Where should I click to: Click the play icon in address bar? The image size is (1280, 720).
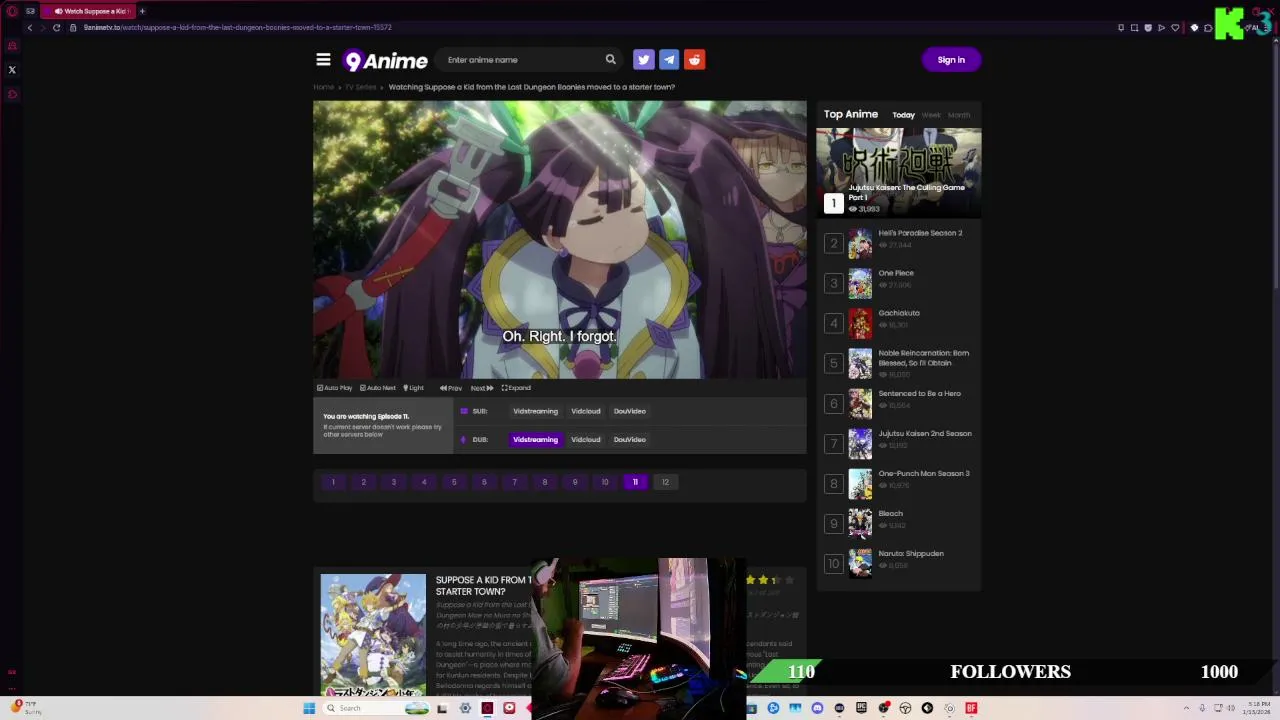click(1161, 27)
